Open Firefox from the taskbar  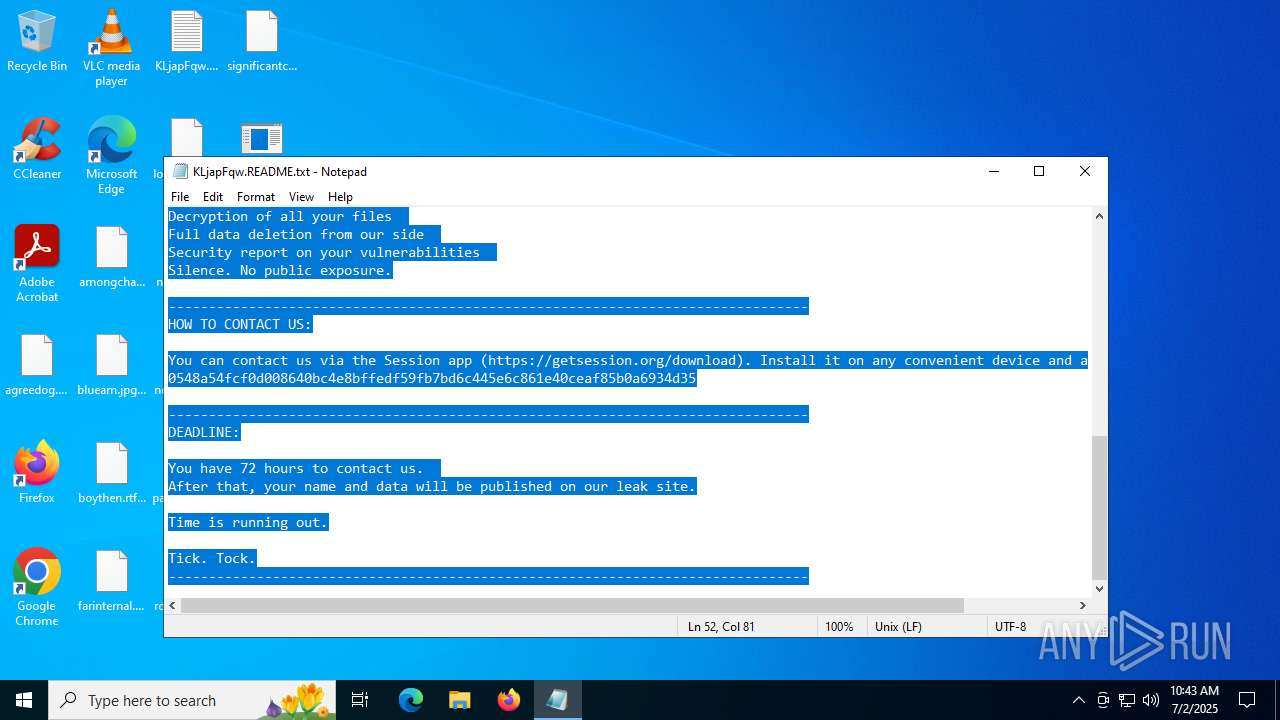[508, 700]
